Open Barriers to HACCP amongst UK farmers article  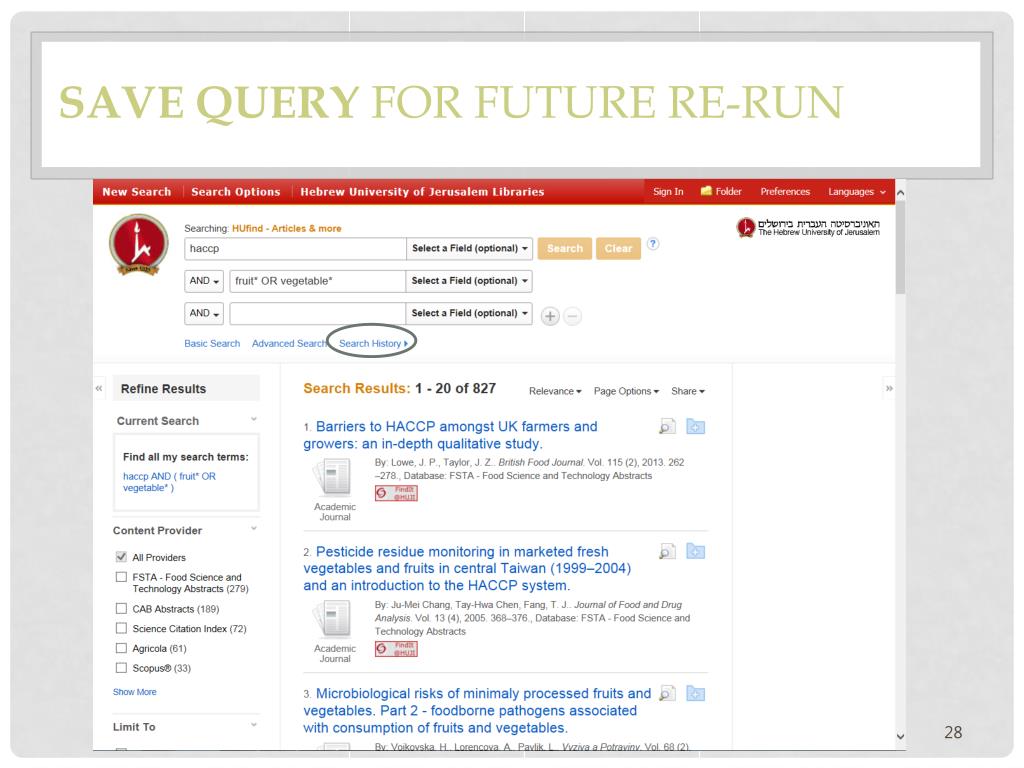(451, 435)
